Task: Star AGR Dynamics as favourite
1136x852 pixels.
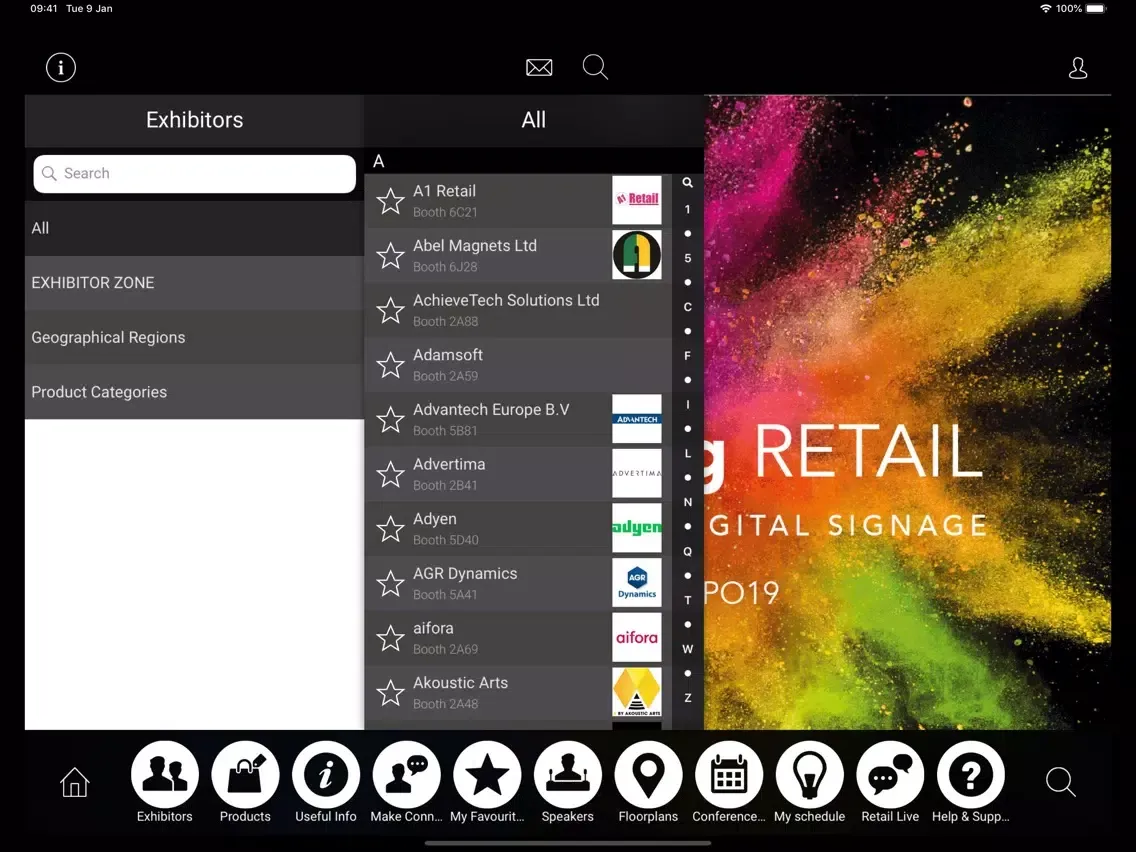Action: (390, 583)
